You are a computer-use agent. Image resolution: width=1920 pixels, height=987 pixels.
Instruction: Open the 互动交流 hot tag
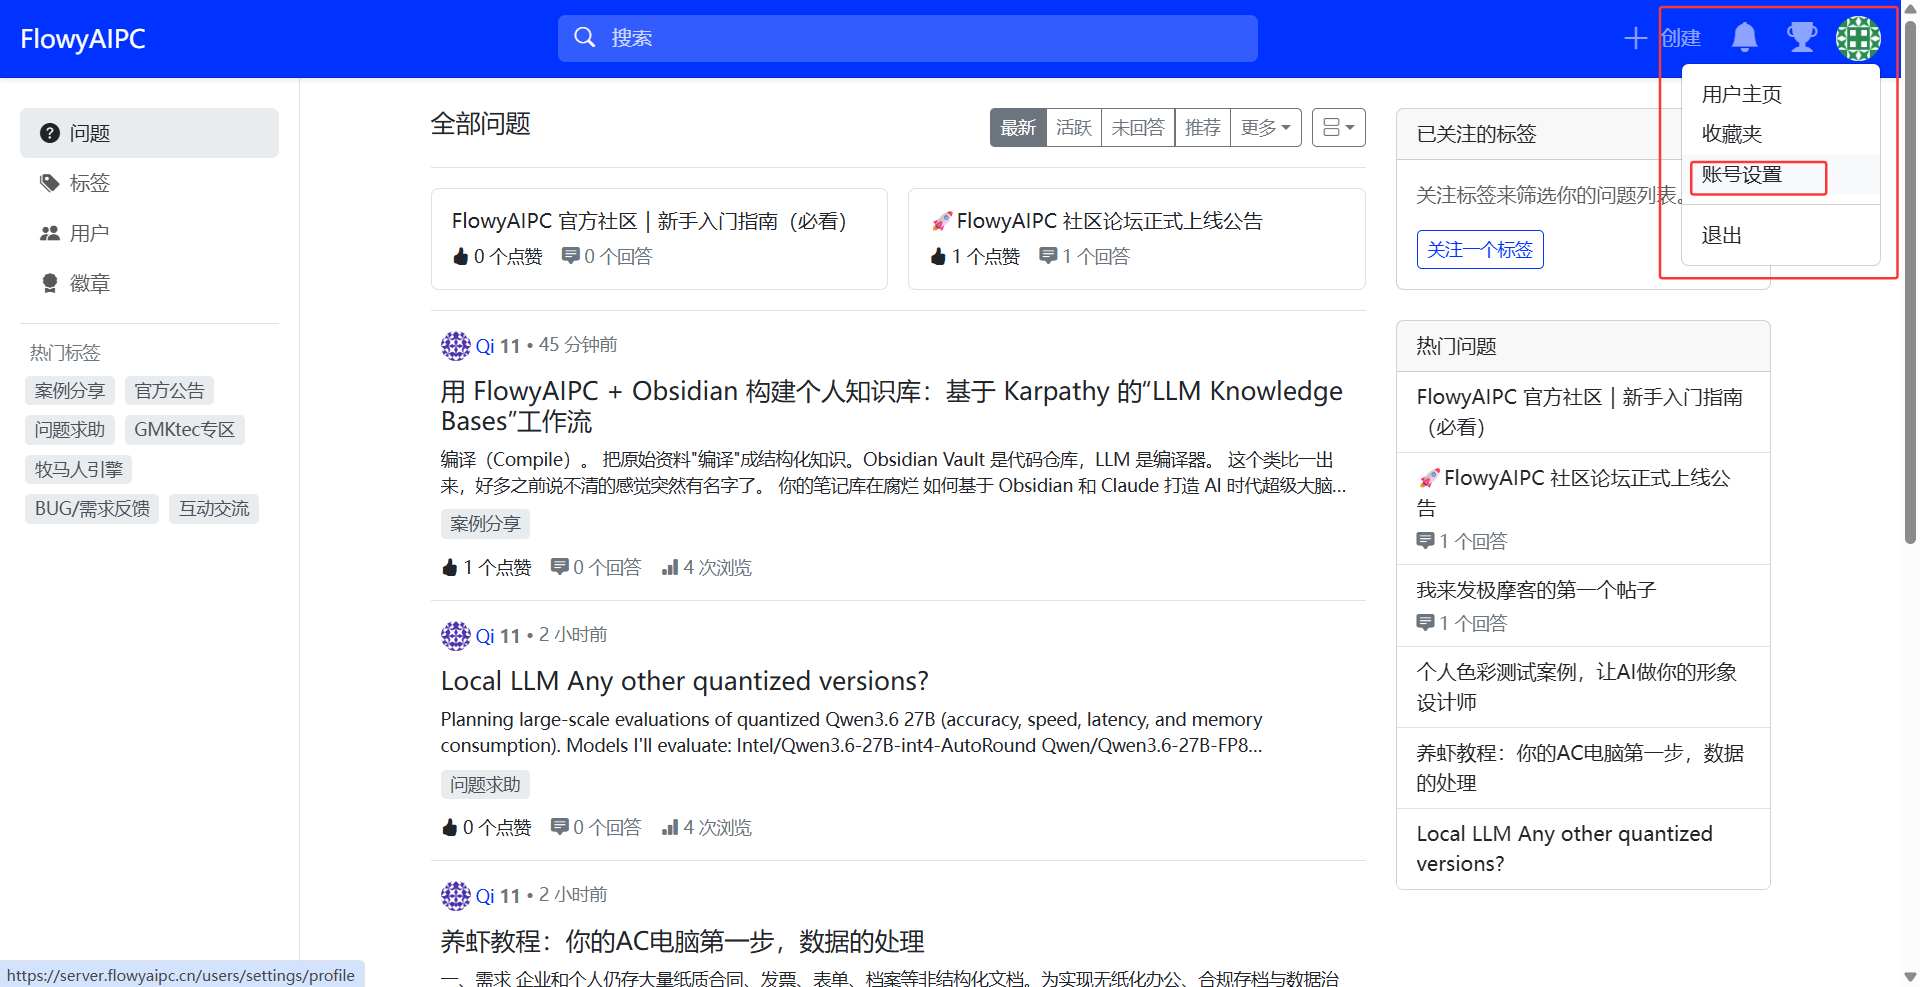[x=214, y=509]
